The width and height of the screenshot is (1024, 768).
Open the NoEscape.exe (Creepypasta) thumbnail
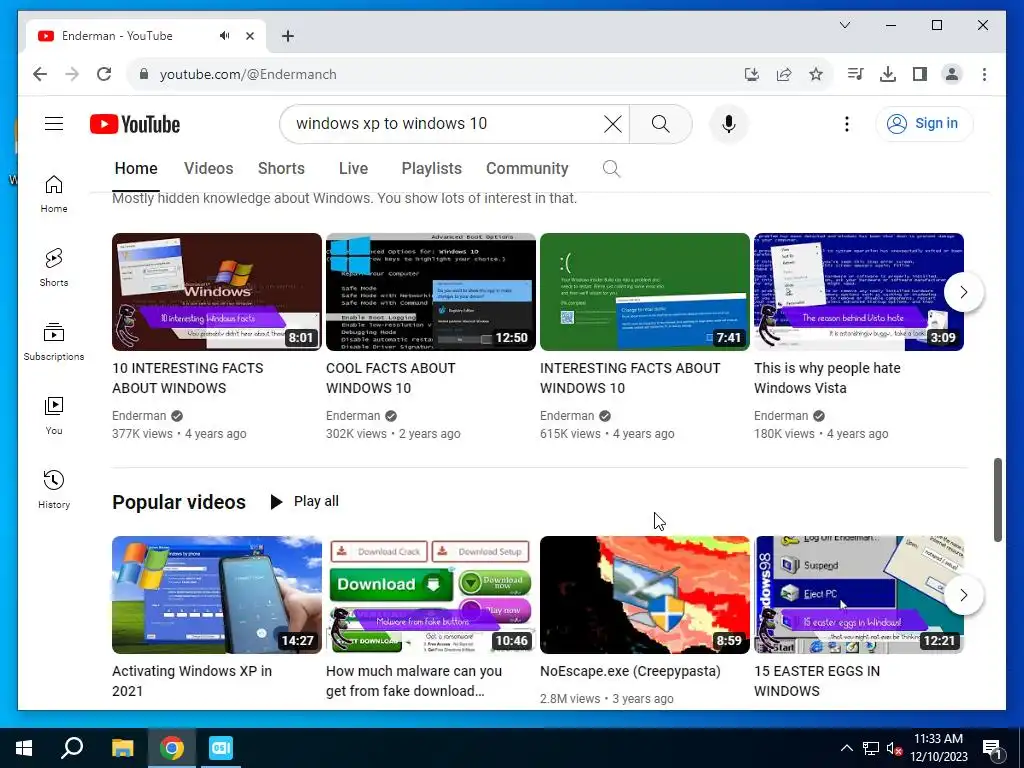[645, 595]
